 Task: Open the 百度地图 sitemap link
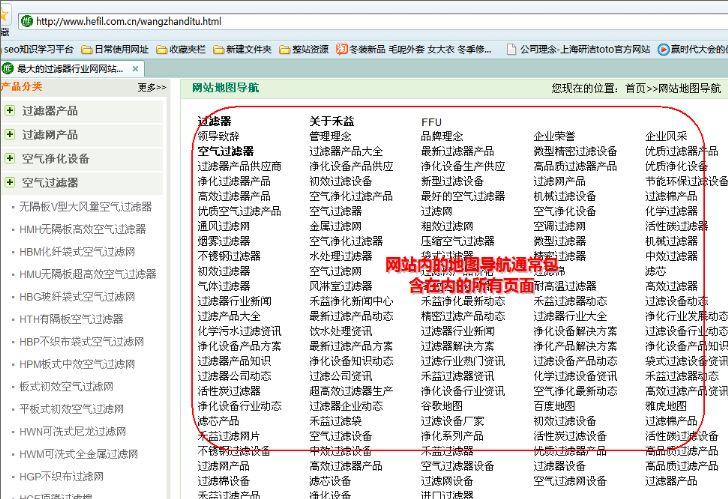click(x=554, y=406)
